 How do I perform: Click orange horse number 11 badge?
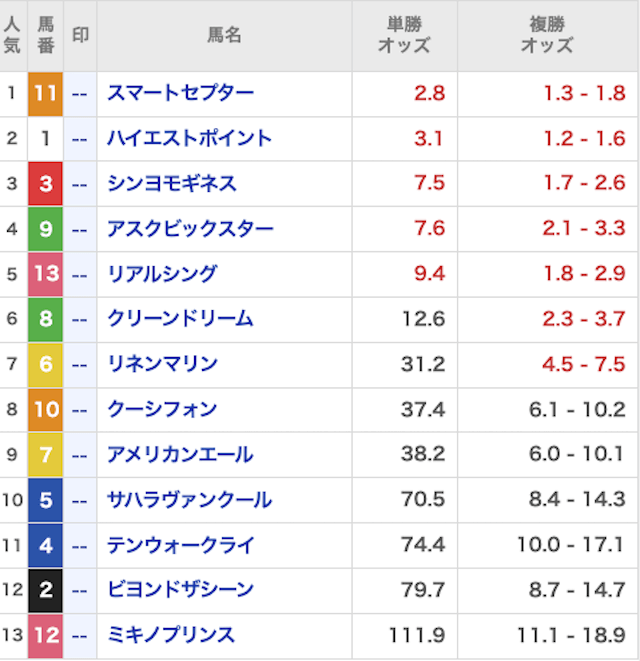tap(45, 93)
